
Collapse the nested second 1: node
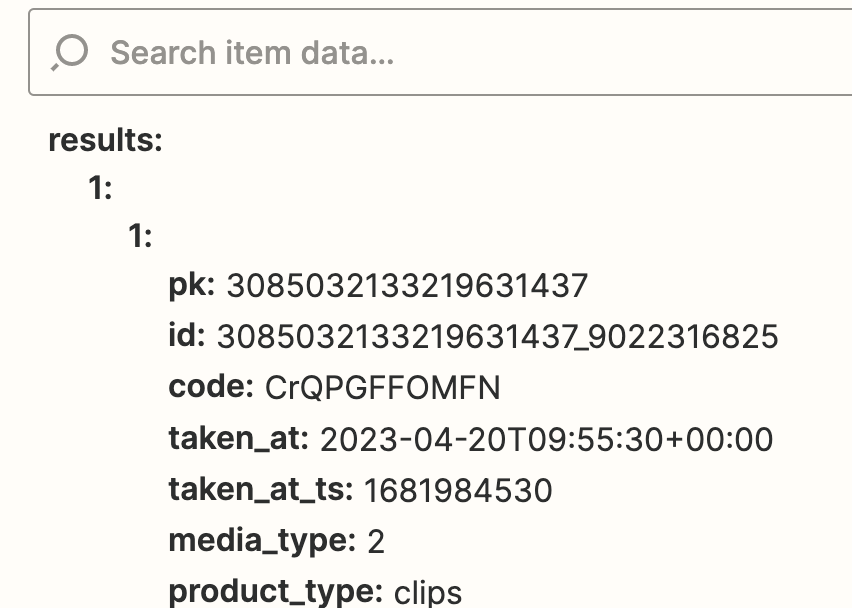[x=140, y=236]
